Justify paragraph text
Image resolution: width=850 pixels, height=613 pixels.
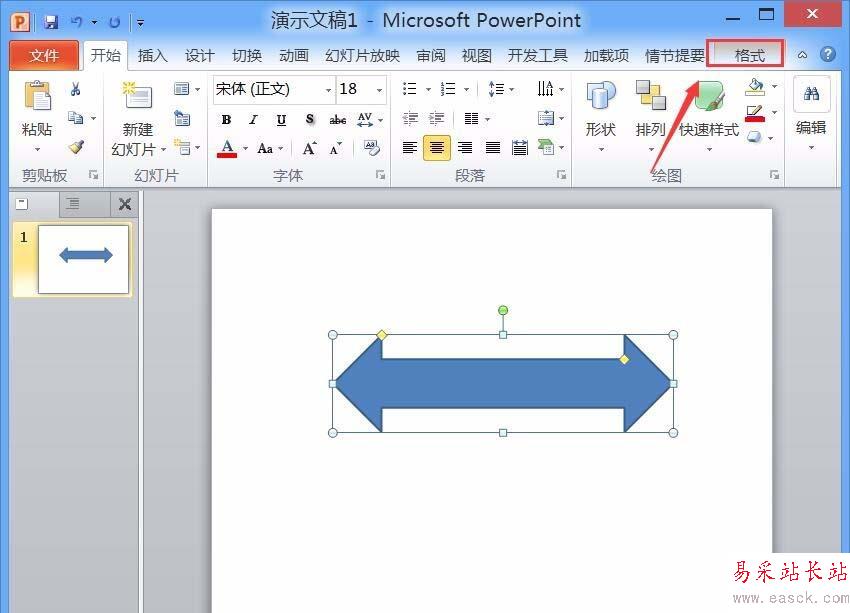(x=493, y=147)
